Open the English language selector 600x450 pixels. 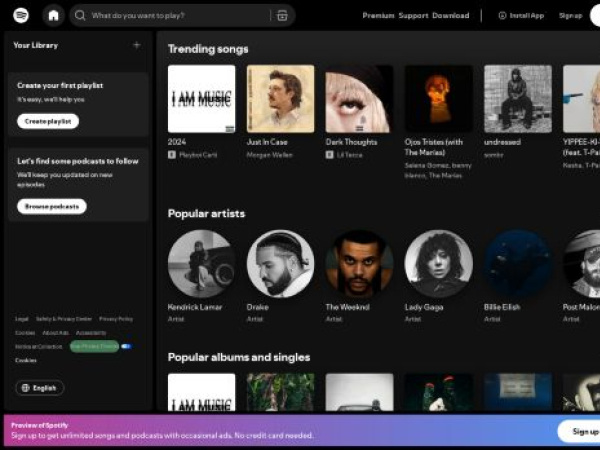pyautogui.click(x=40, y=388)
